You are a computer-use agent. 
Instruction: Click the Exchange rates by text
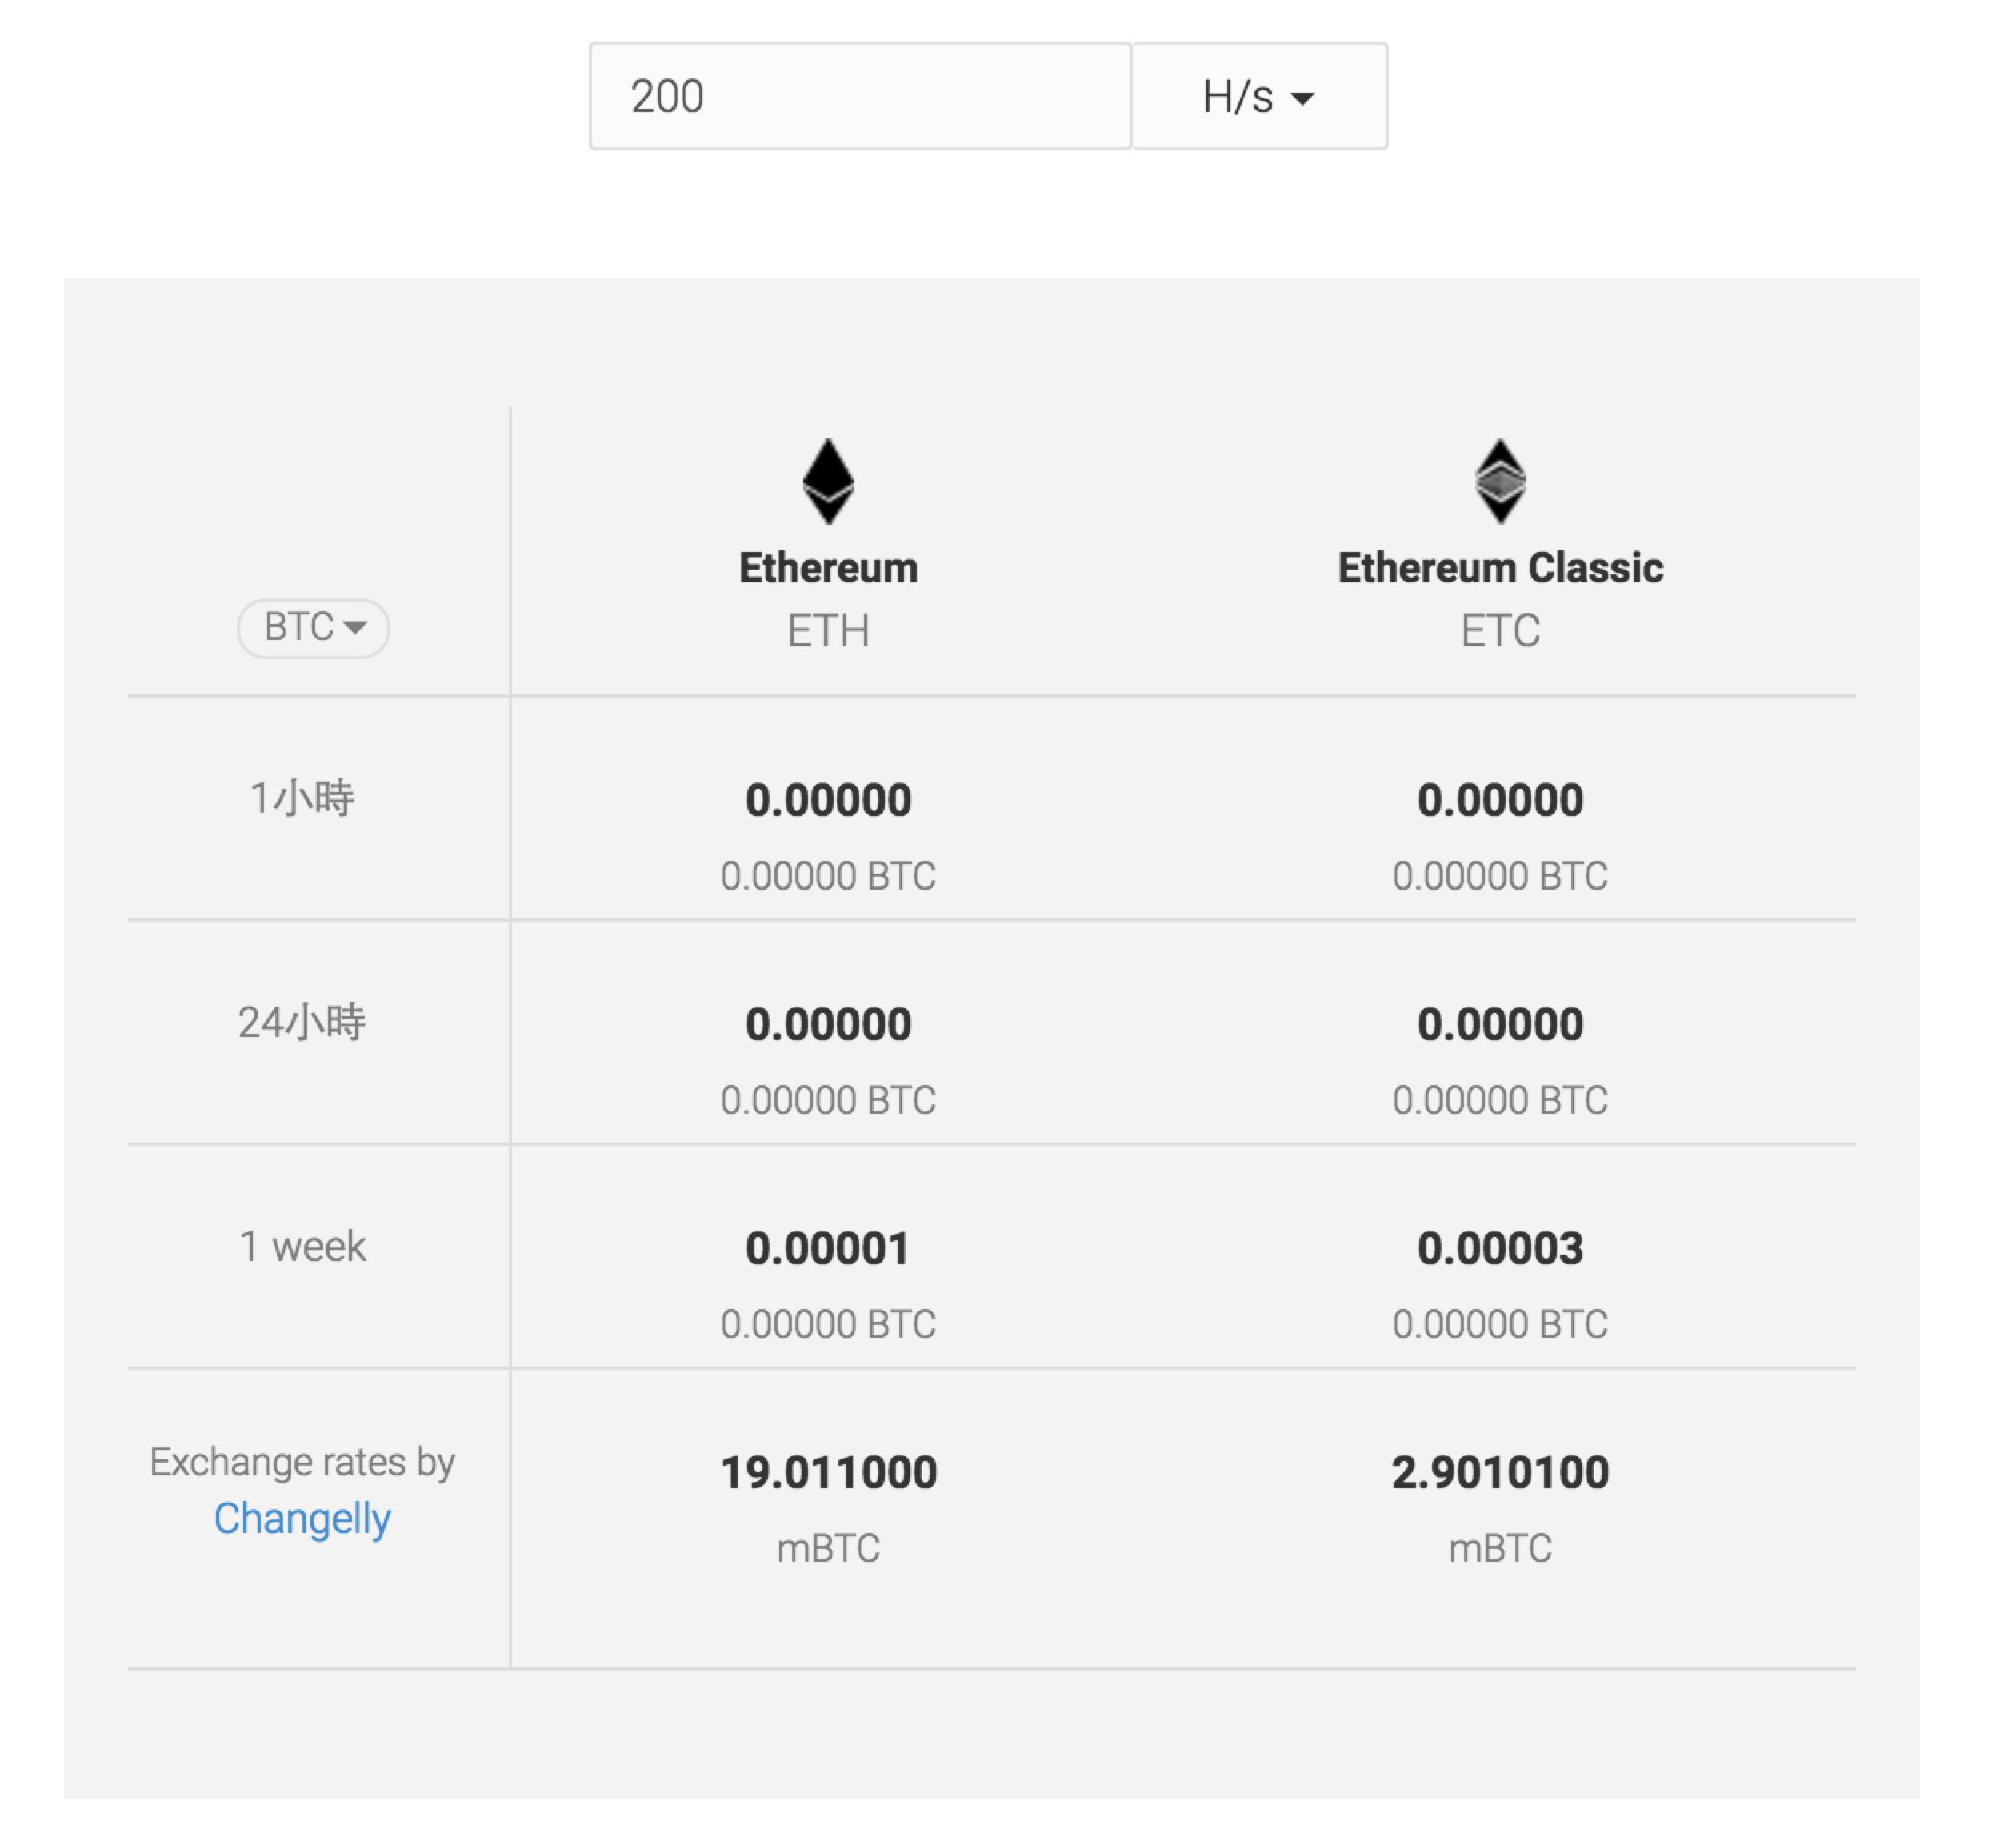point(302,1462)
